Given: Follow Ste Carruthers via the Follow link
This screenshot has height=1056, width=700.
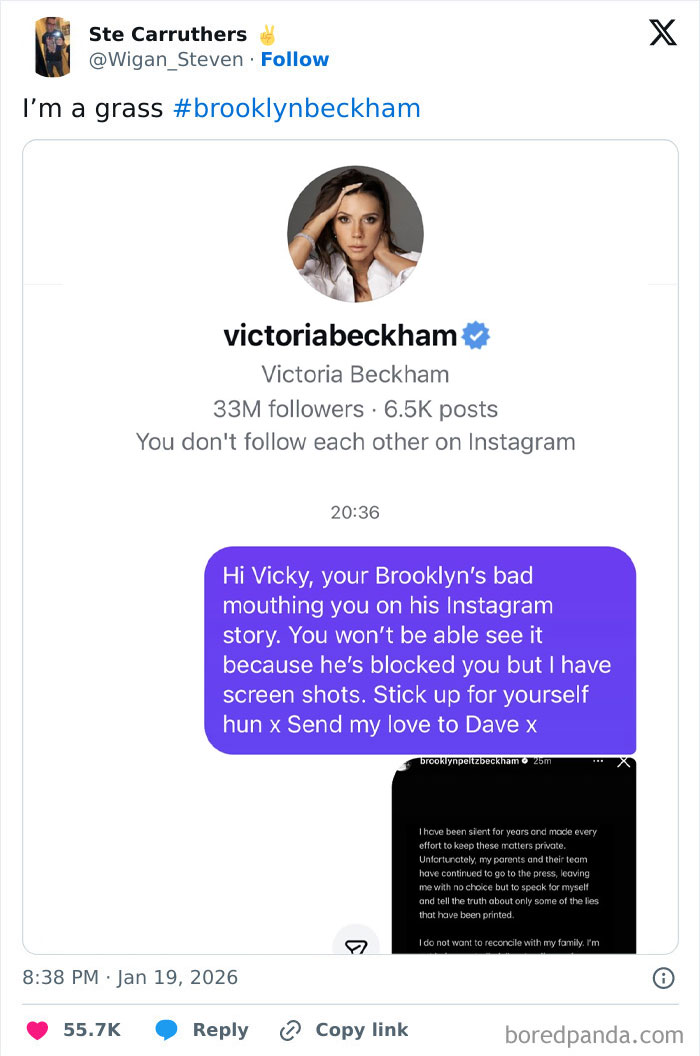Looking at the screenshot, I should click(295, 60).
